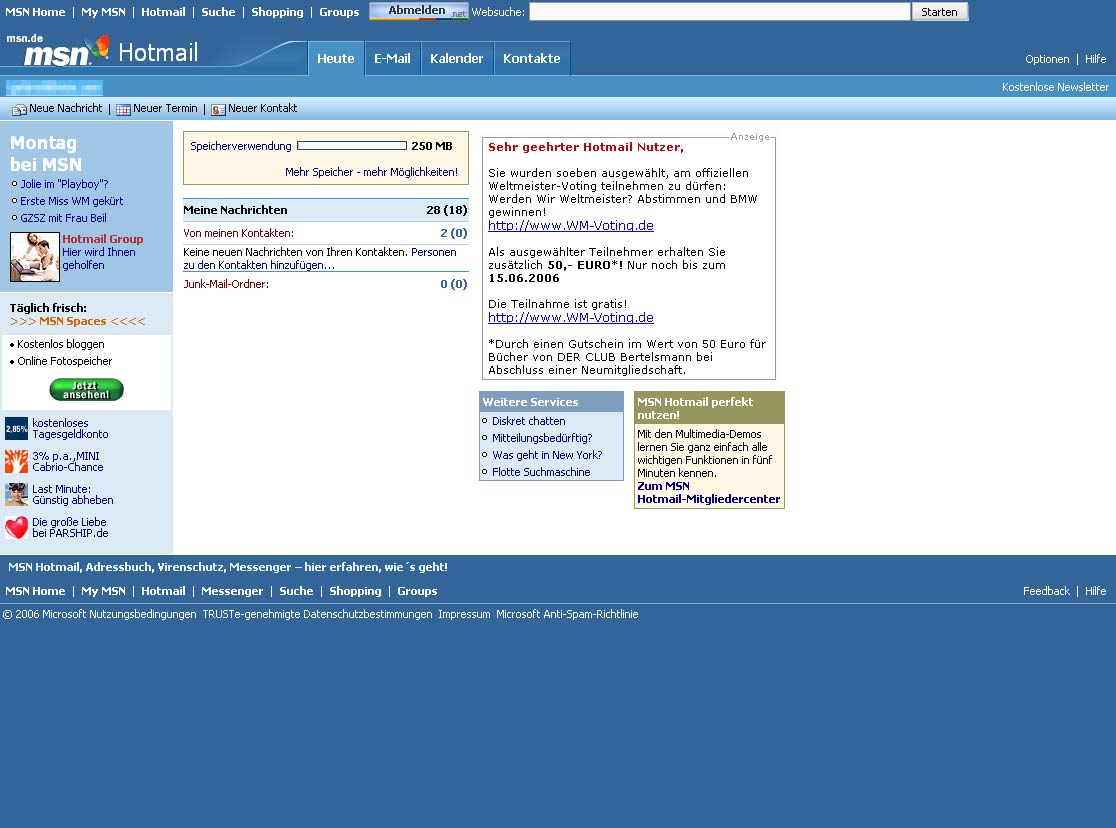The image size is (1116, 828).
Task: Click the footer MSN Hotmail info banner
Action: point(228,567)
